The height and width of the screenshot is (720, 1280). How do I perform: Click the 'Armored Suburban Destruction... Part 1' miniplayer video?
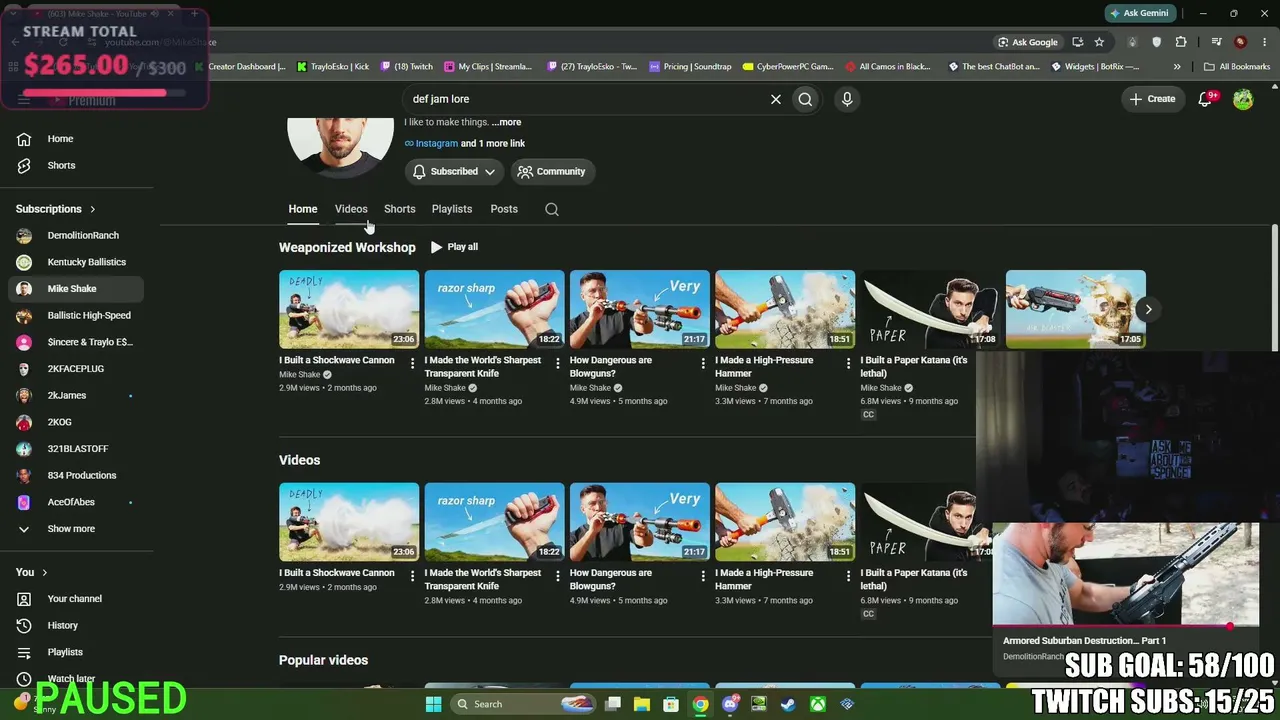coord(1125,574)
